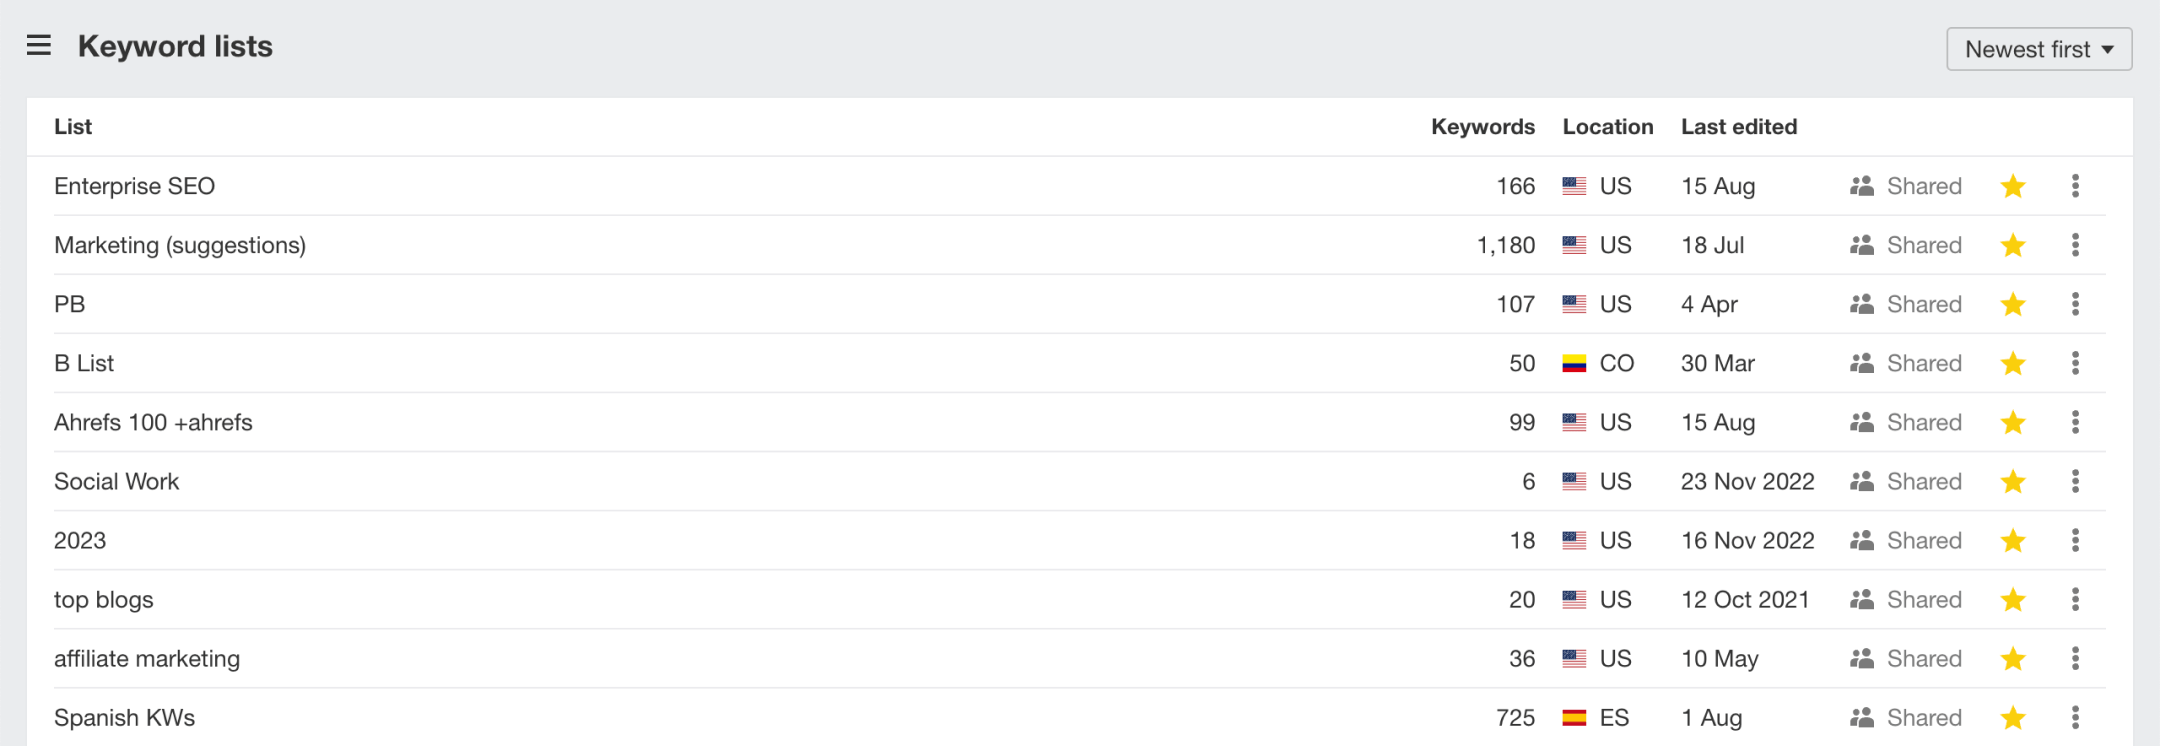The image size is (2160, 746).
Task: Open the Enterprise SEO keyword list
Action: point(134,186)
